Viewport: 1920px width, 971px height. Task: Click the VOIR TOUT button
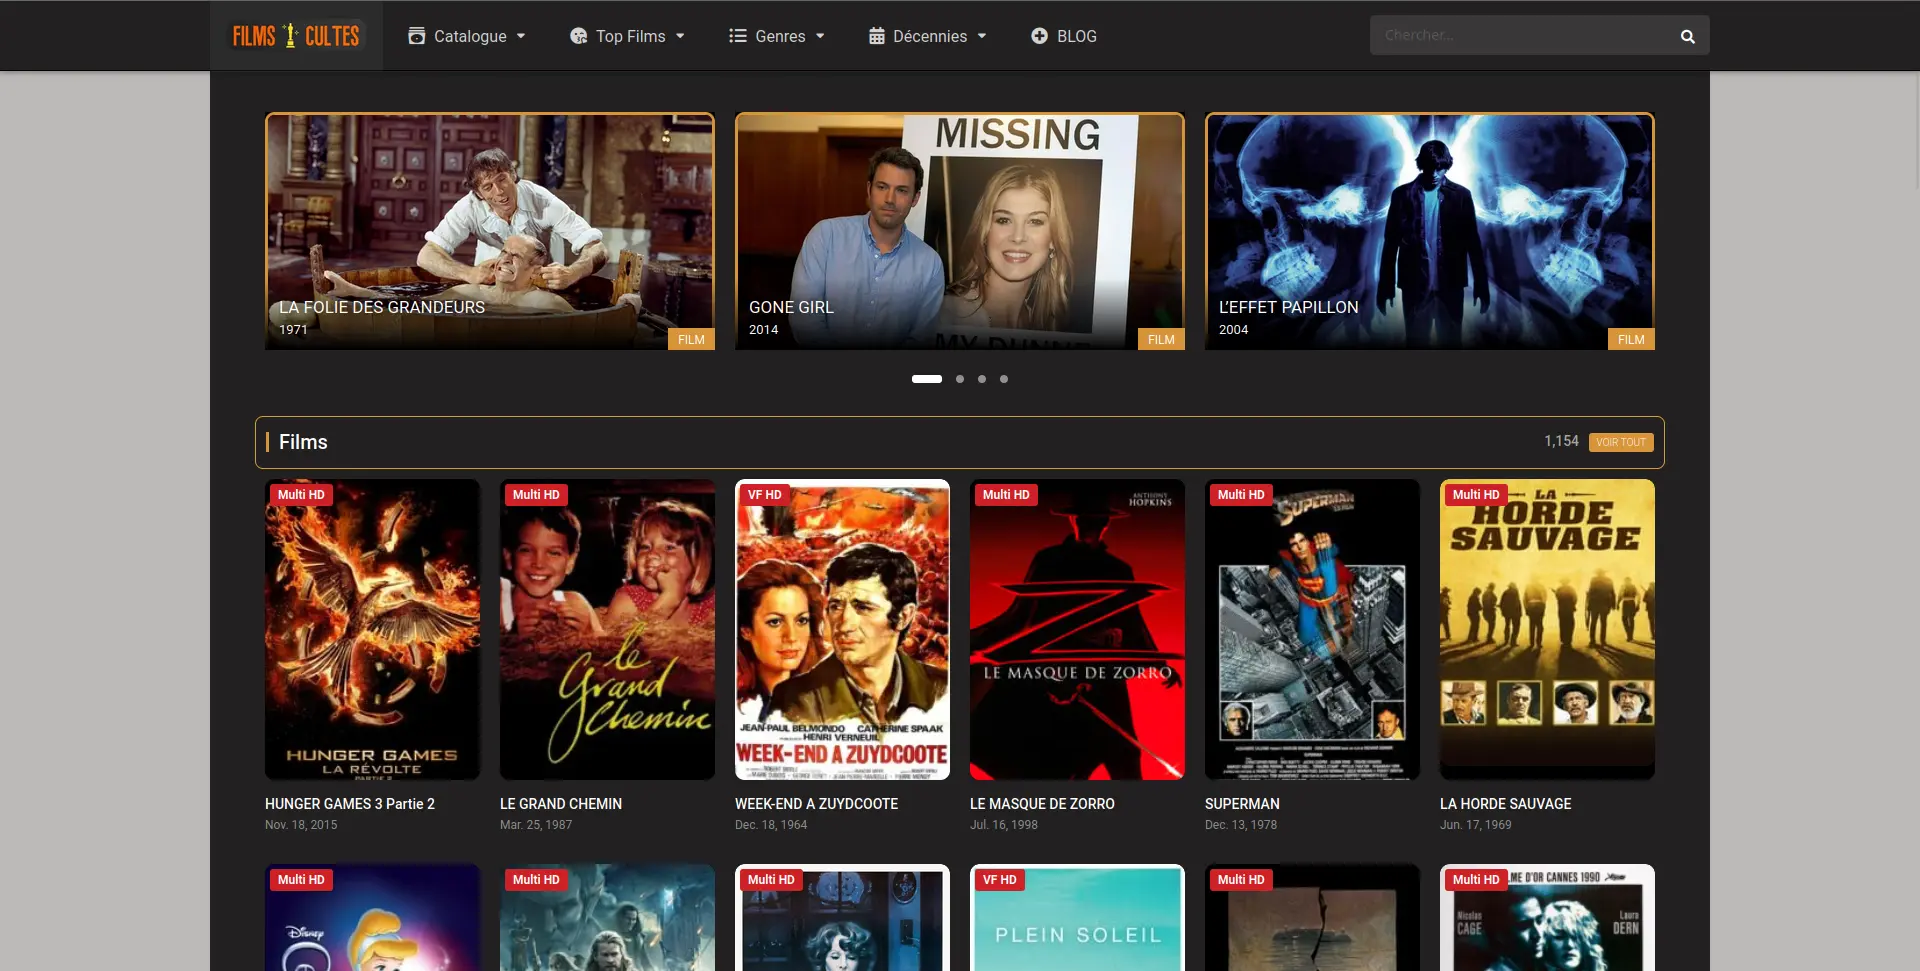coord(1621,442)
